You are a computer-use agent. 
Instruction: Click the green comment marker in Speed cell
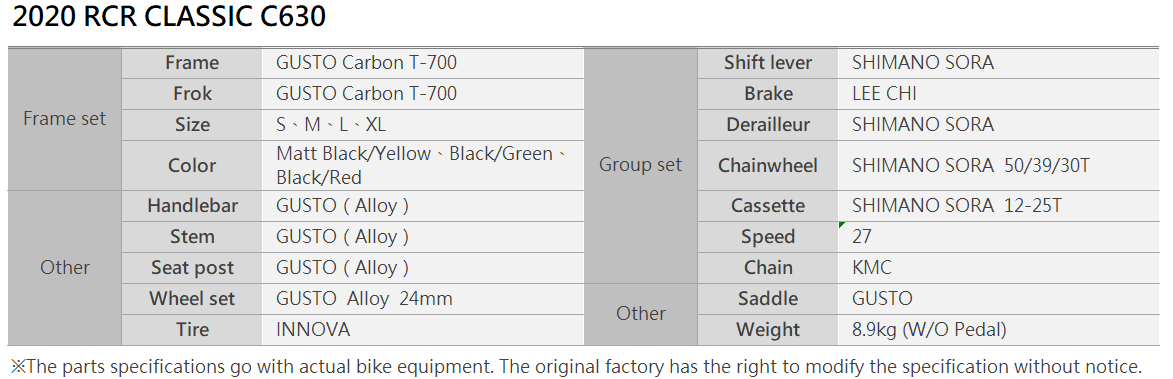pos(842,224)
